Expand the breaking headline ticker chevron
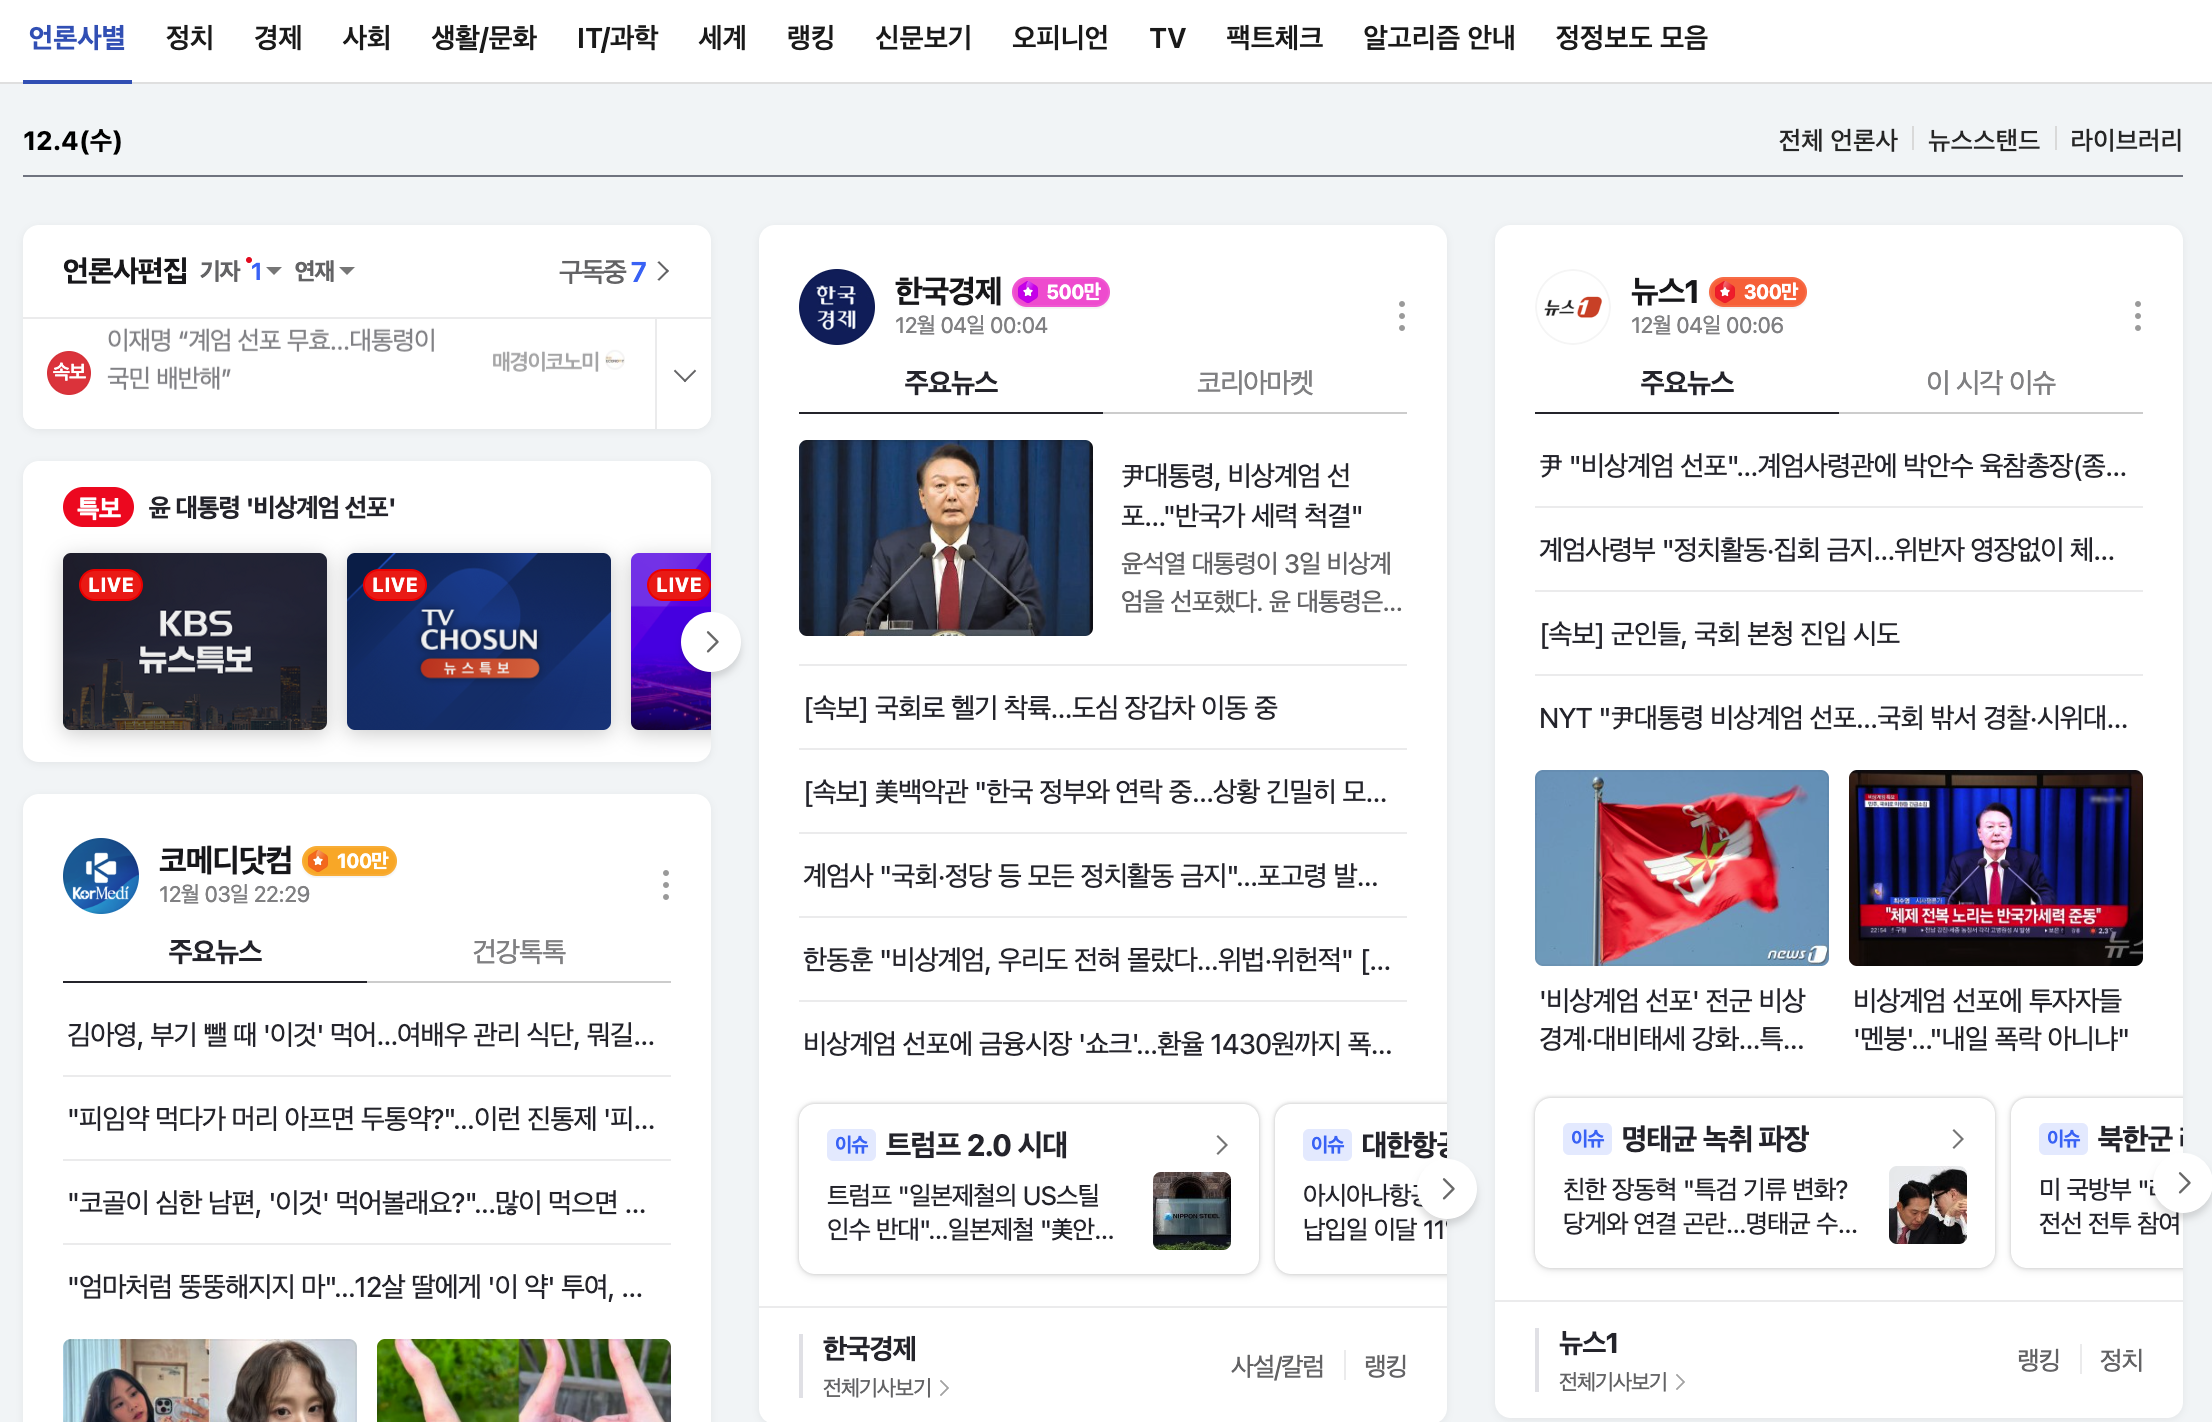This screenshot has width=2212, height=1422. (x=684, y=376)
